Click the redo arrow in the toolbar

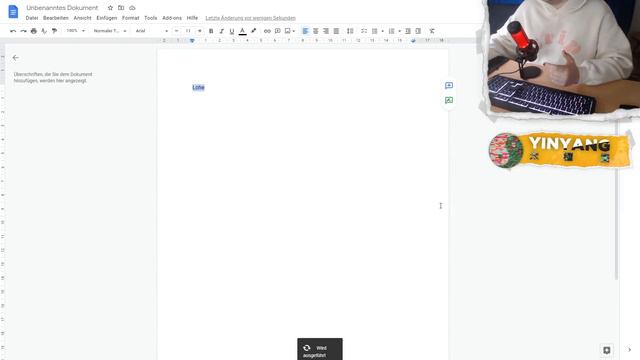pyautogui.click(x=23, y=31)
